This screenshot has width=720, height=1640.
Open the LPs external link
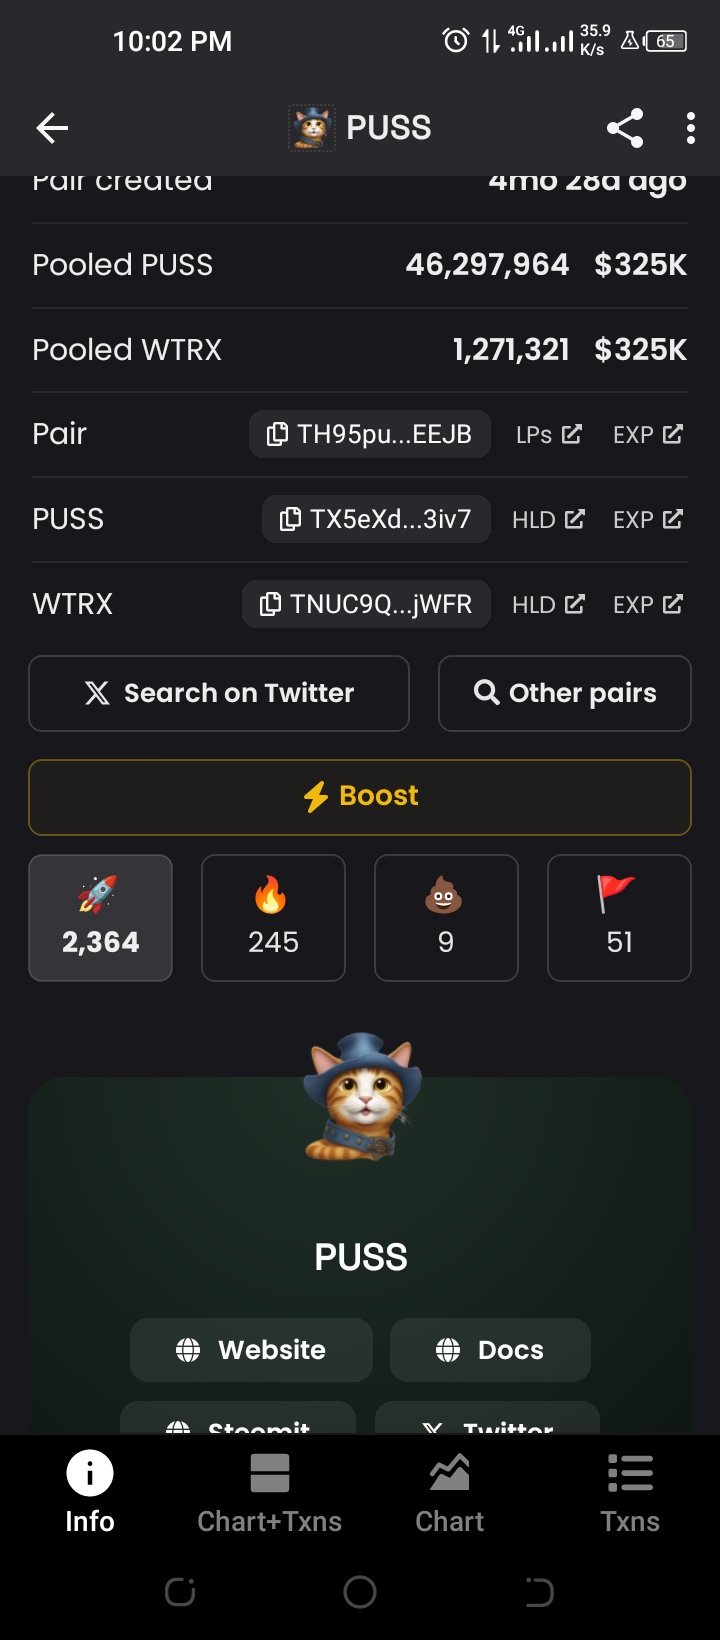click(549, 434)
